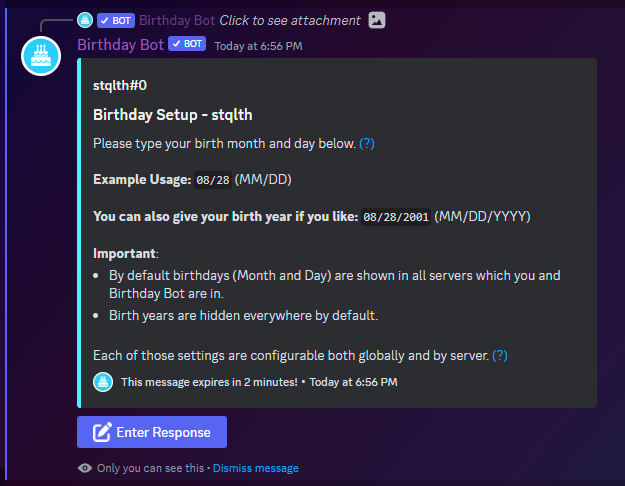Click the eye icon beside "Only you can see this"
The height and width of the screenshot is (486, 625).
click(85, 468)
